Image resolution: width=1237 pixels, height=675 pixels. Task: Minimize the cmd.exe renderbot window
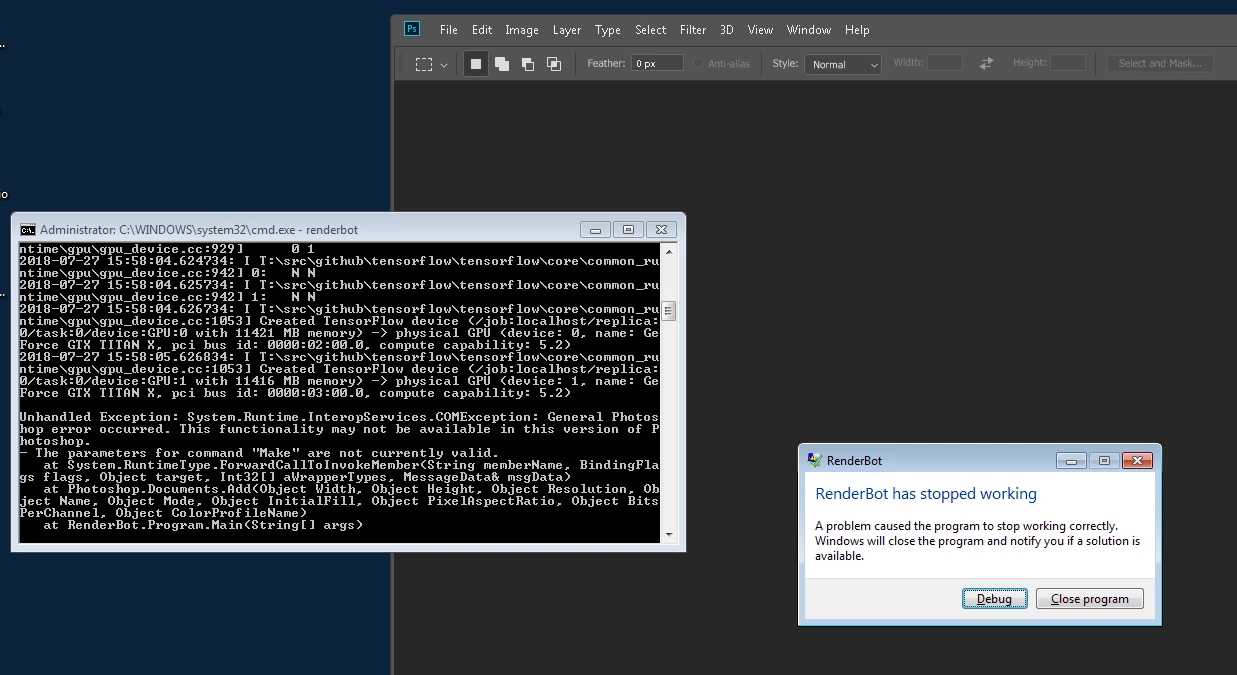pyautogui.click(x=595, y=230)
